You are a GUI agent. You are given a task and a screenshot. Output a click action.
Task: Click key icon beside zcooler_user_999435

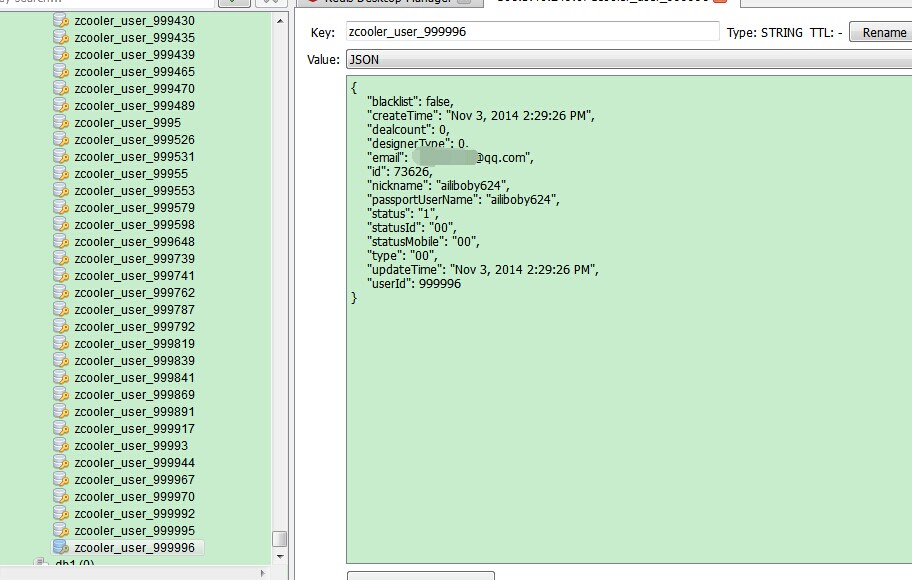tap(61, 37)
